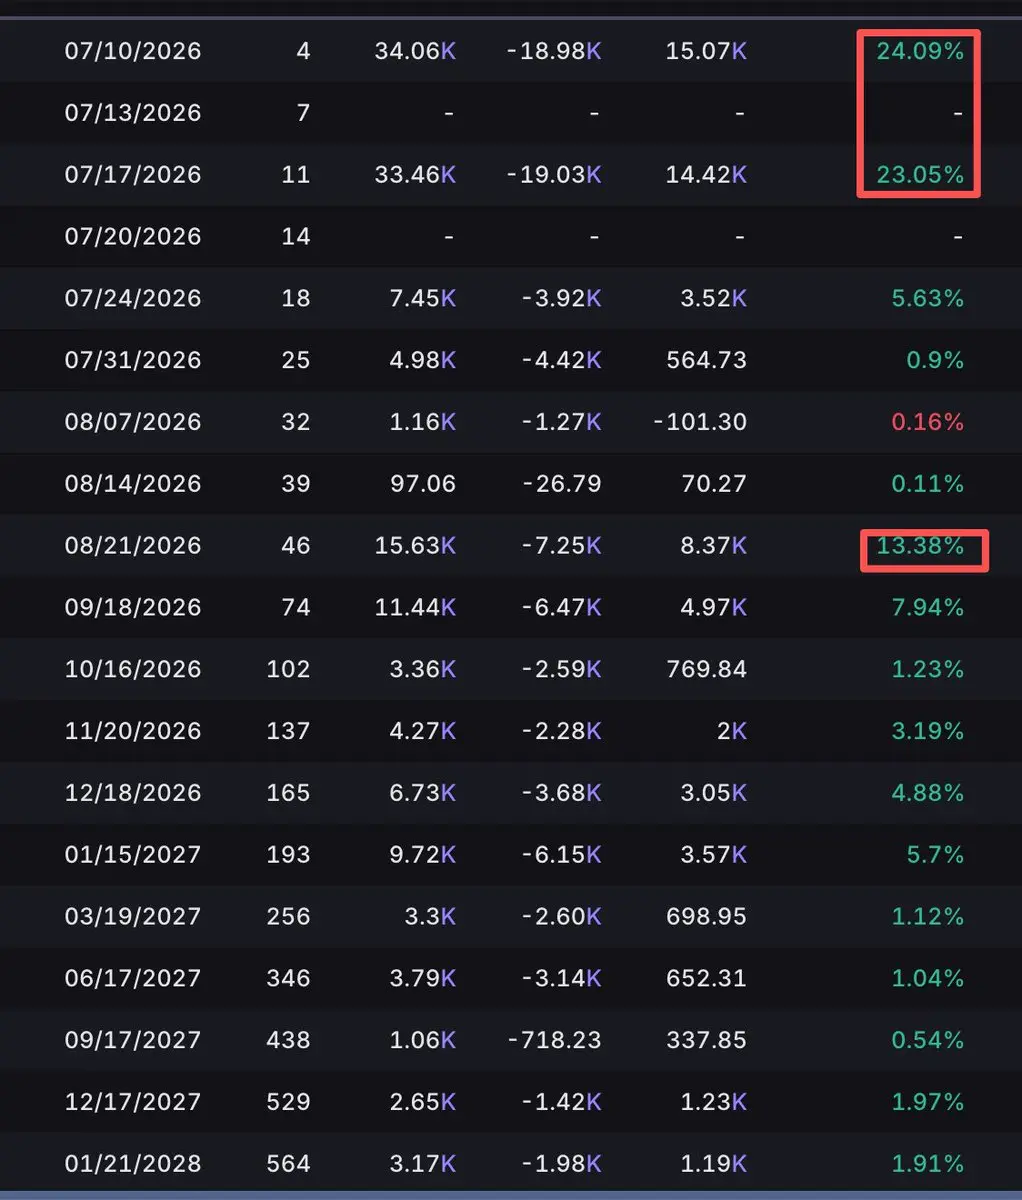This screenshot has width=1022, height=1200.
Task: Select the 01/21/2028 expiration date
Action: click(x=133, y=1164)
